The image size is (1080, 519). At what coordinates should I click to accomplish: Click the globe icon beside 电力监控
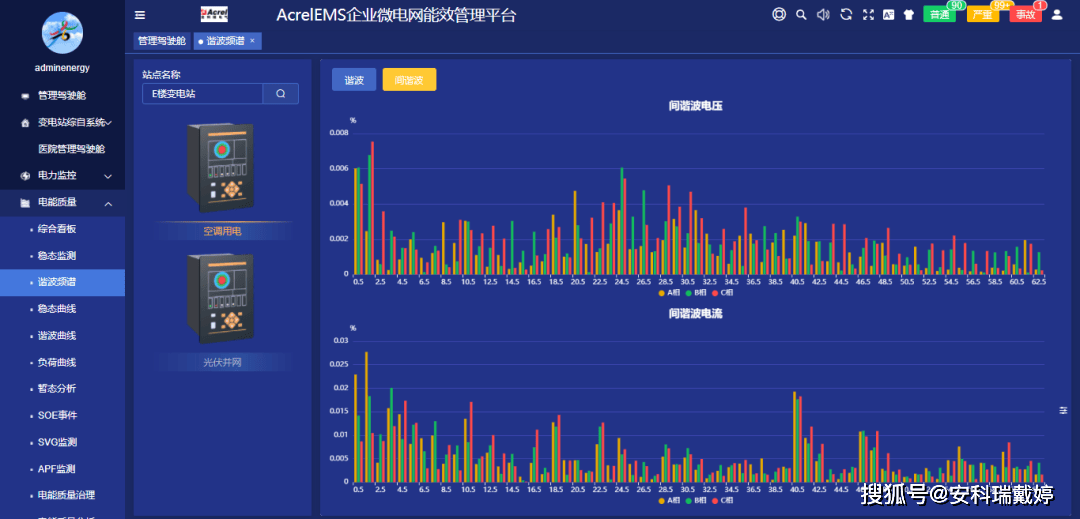[25, 176]
